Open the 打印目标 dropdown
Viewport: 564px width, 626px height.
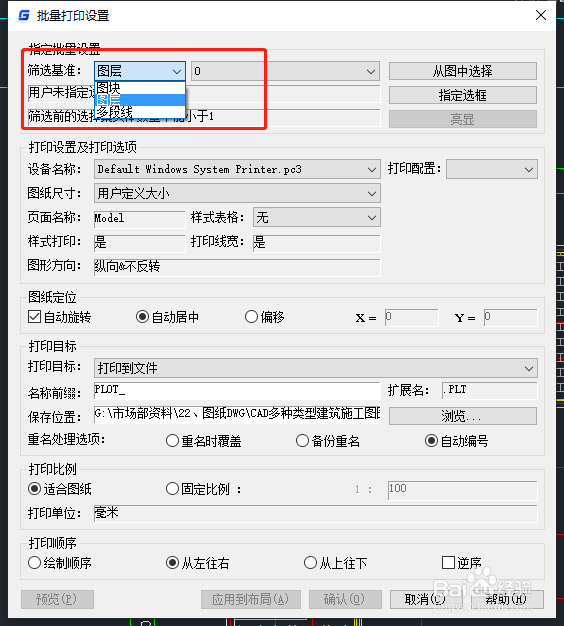(x=316, y=368)
